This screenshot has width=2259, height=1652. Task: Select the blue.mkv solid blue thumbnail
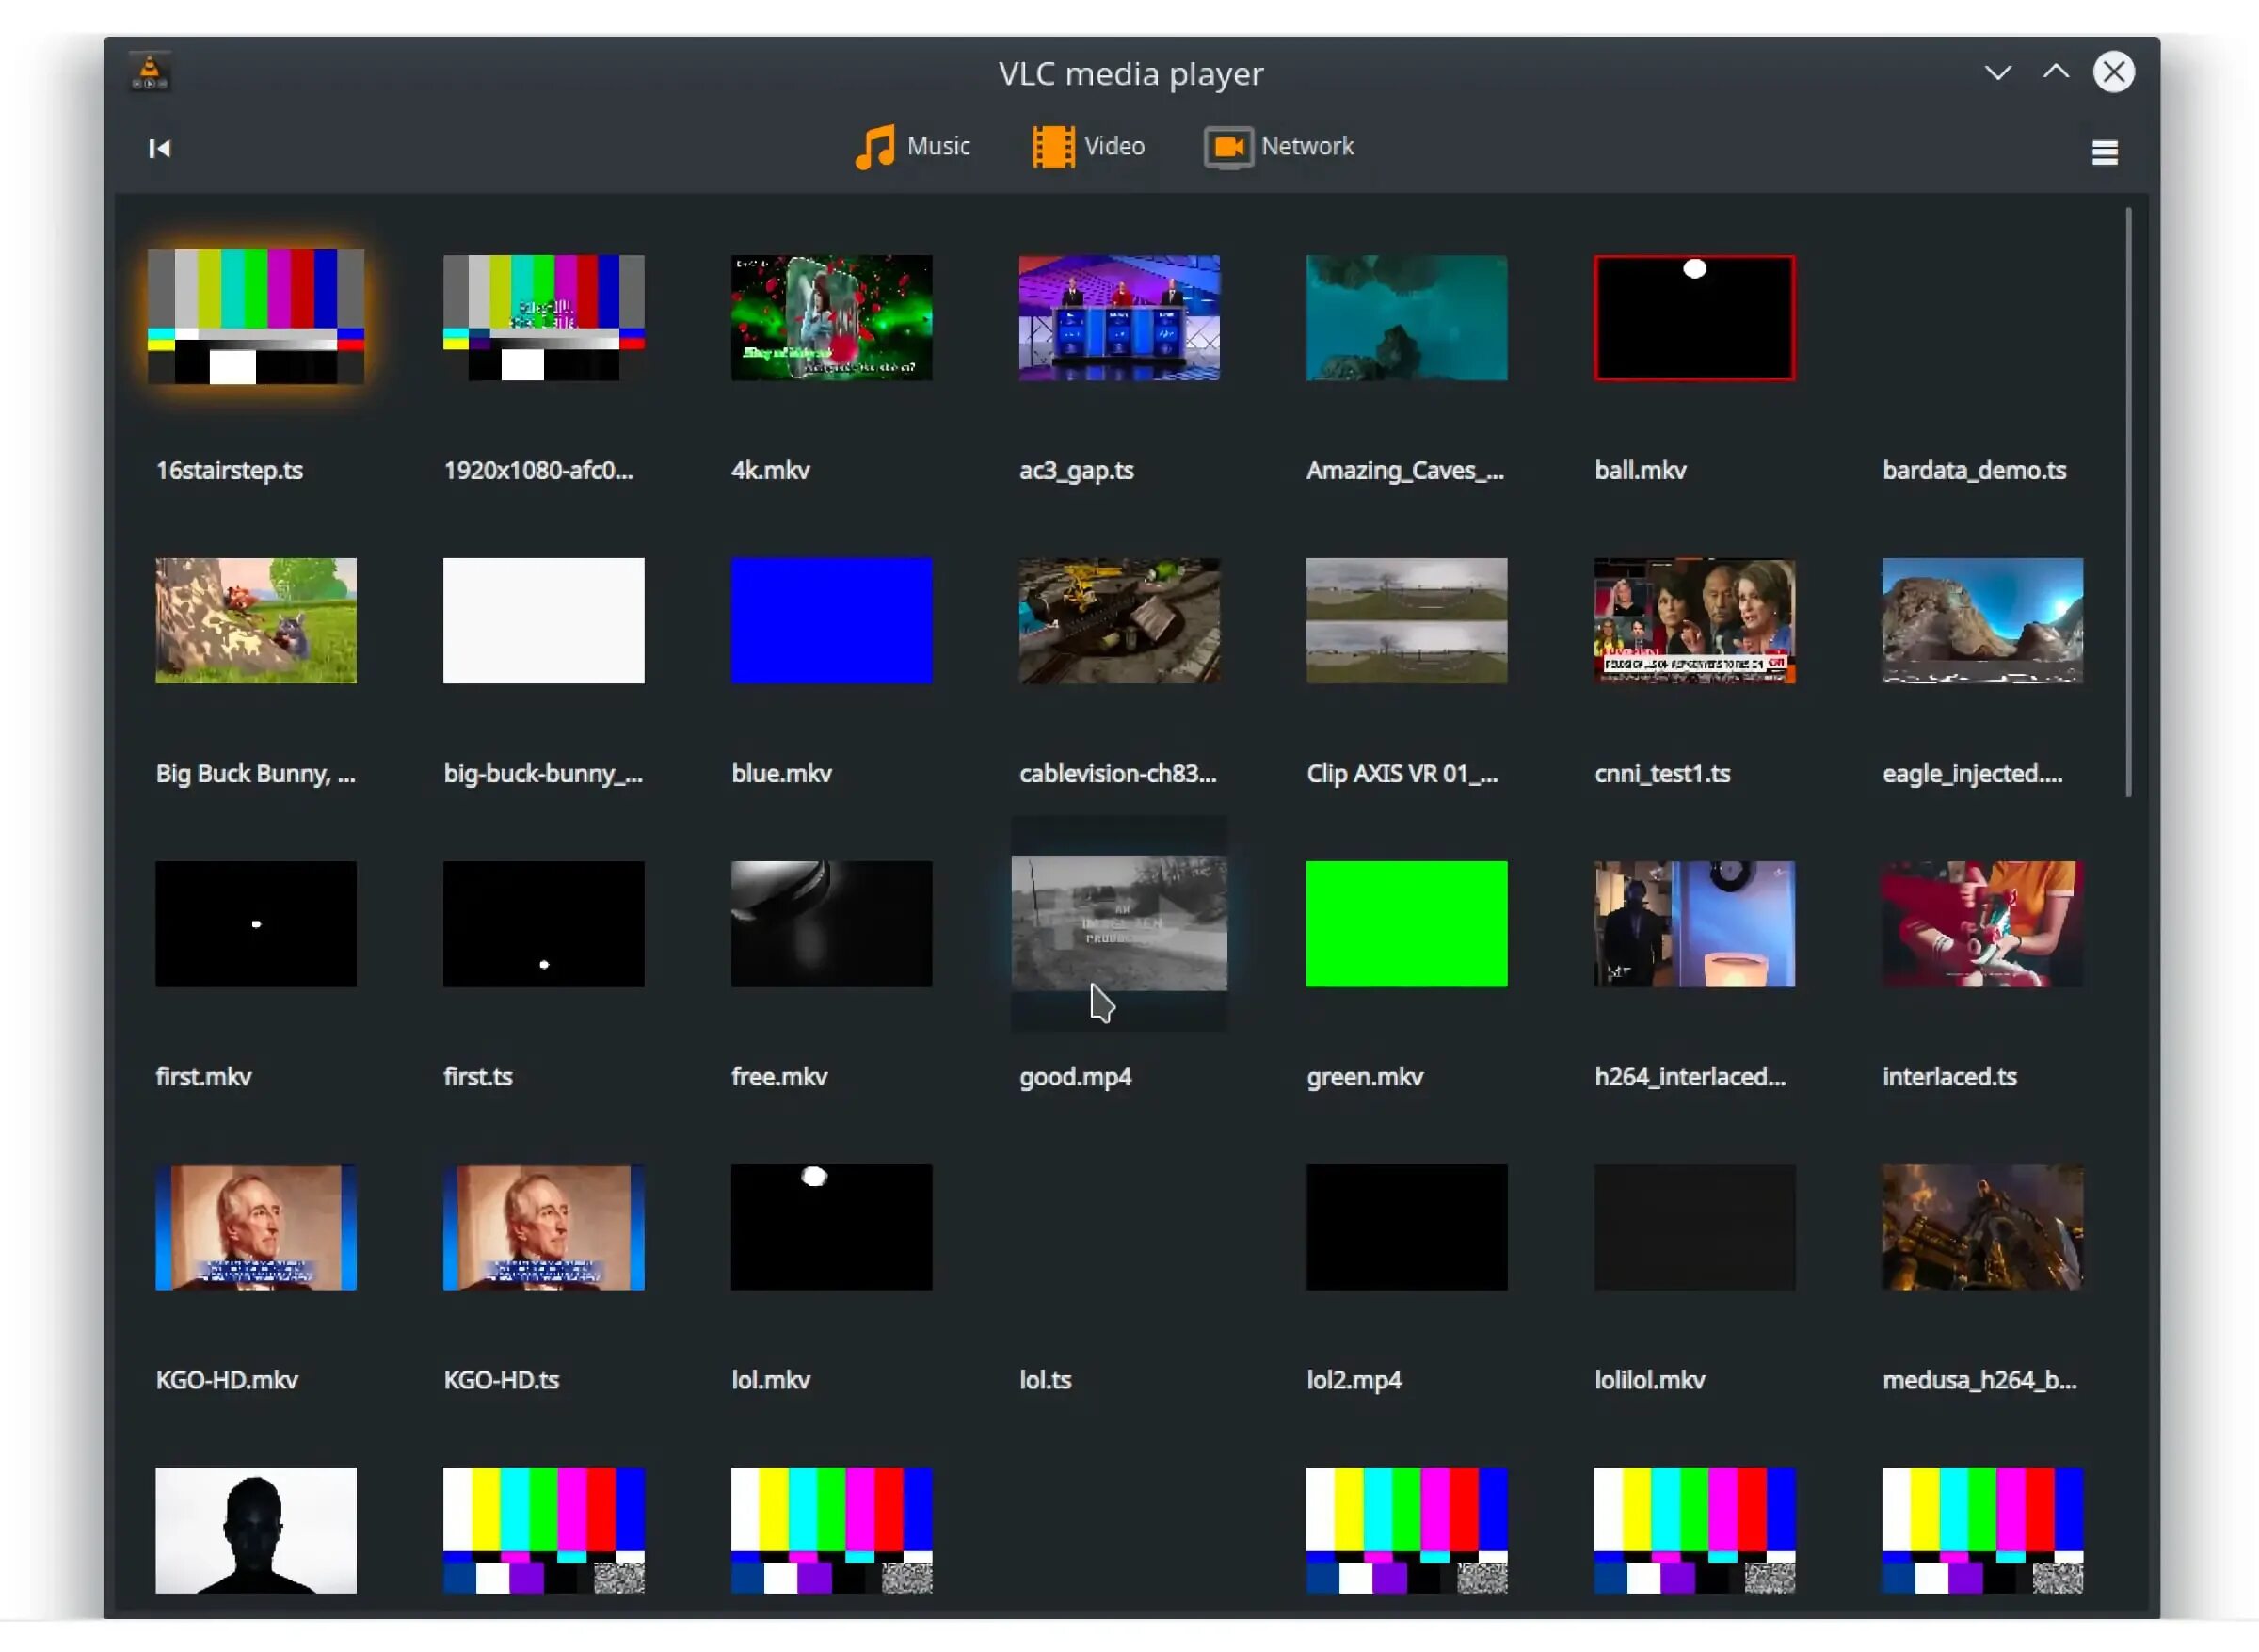pos(831,621)
